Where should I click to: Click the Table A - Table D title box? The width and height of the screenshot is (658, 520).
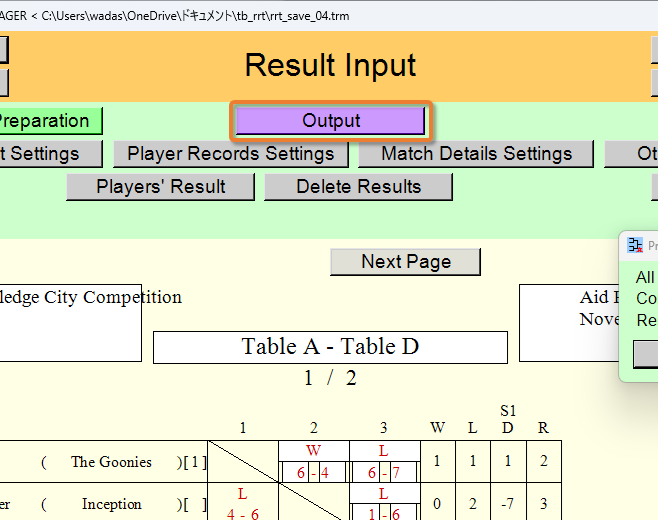330,347
